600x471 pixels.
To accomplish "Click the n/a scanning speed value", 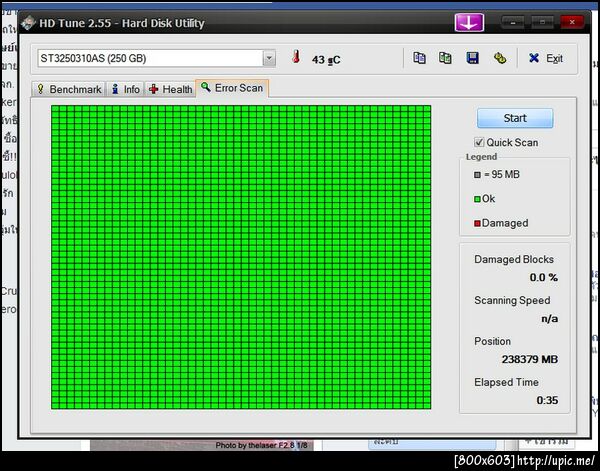I will [x=549, y=318].
